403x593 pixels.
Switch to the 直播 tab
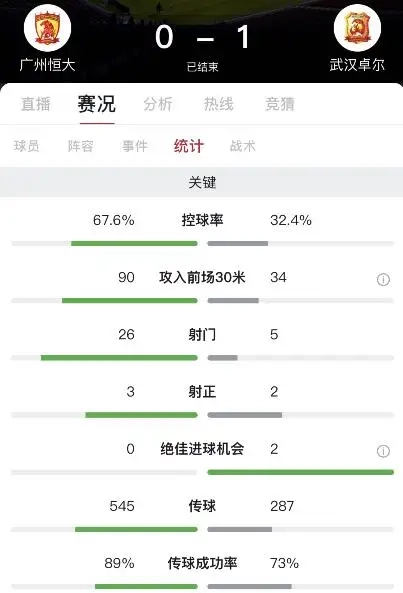(x=36, y=104)
